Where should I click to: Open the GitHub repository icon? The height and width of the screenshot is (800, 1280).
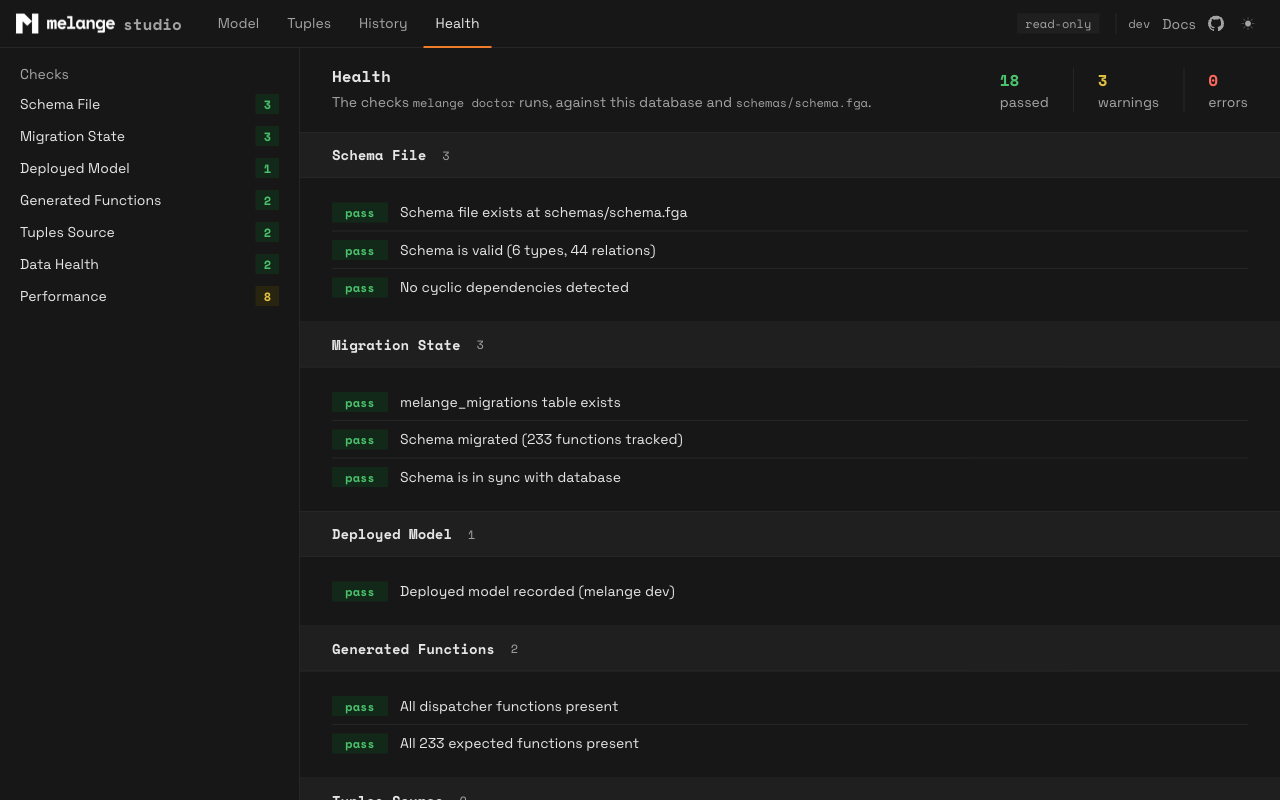tap(1216, 23)
